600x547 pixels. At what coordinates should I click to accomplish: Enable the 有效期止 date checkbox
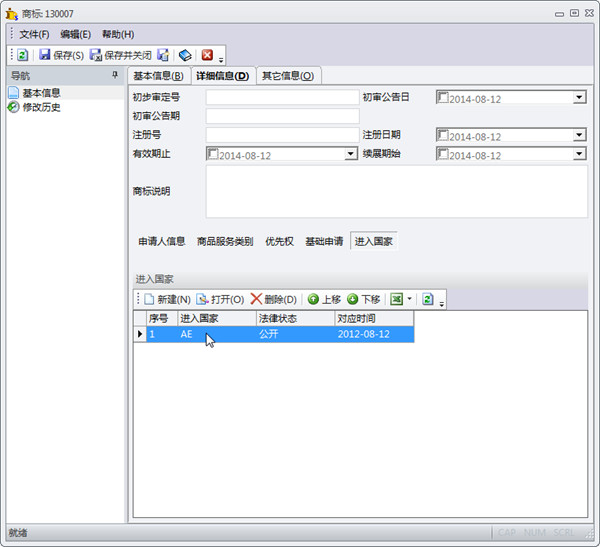pyautogui.click(x=213, y=154)
